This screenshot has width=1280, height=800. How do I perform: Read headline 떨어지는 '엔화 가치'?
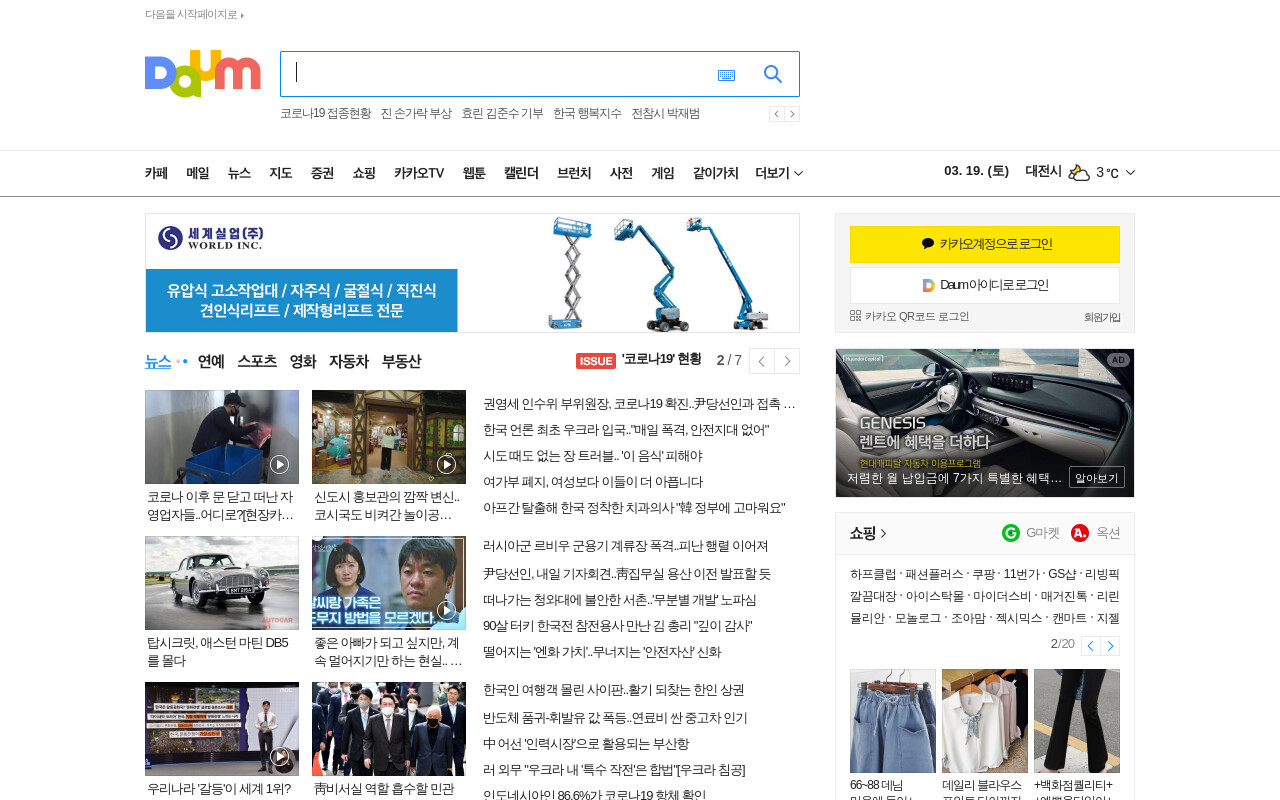(602, 652)
